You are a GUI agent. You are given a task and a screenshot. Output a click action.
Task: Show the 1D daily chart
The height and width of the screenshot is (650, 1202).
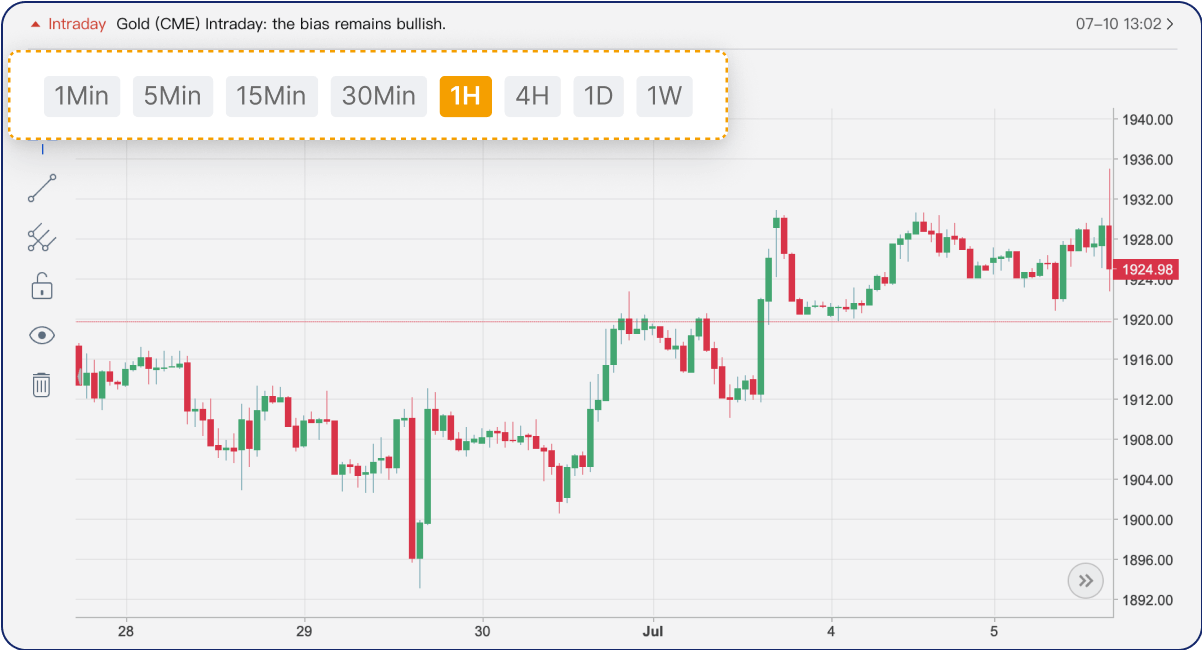click(598, 96)
